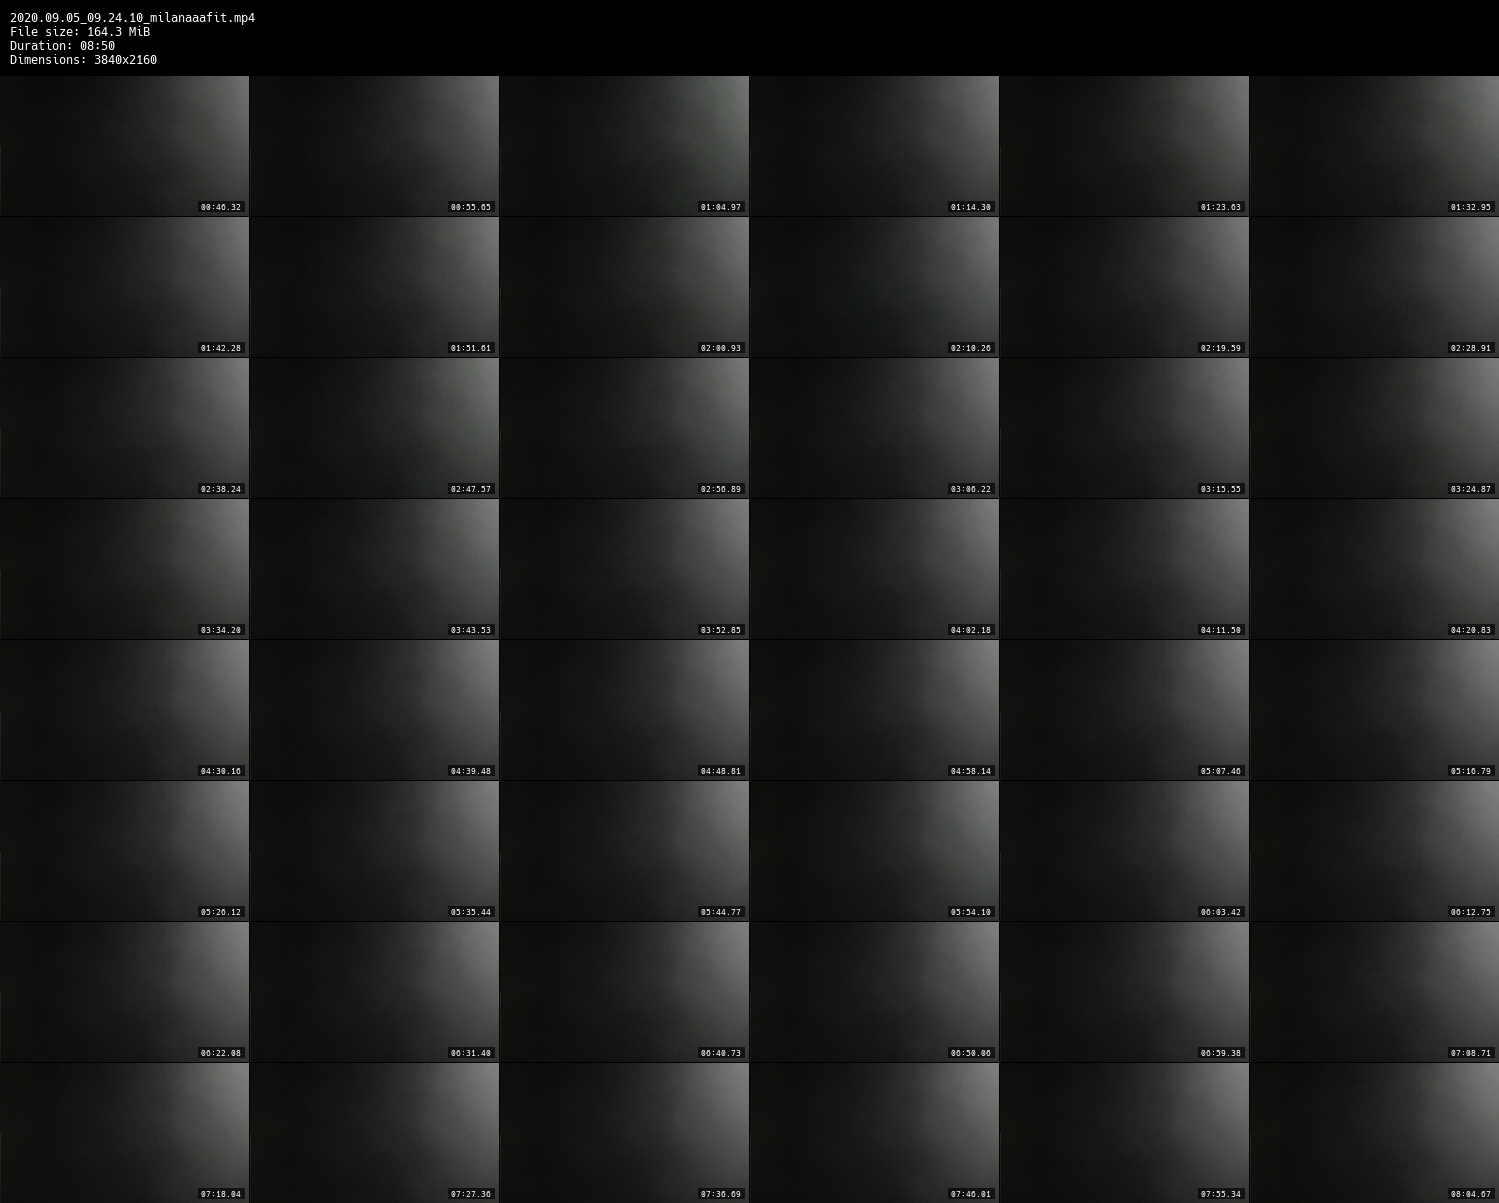The height and width of the screenshot is (1203, 1499).
Task: Select the thumbnail at 04:48.81
Action: [x=624, y=710]
